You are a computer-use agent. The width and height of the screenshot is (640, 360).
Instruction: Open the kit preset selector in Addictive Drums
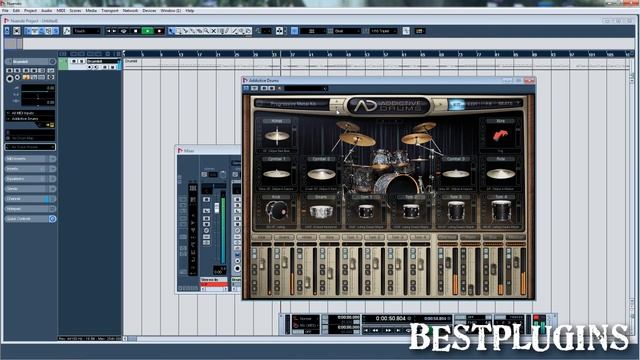[292, 104]
